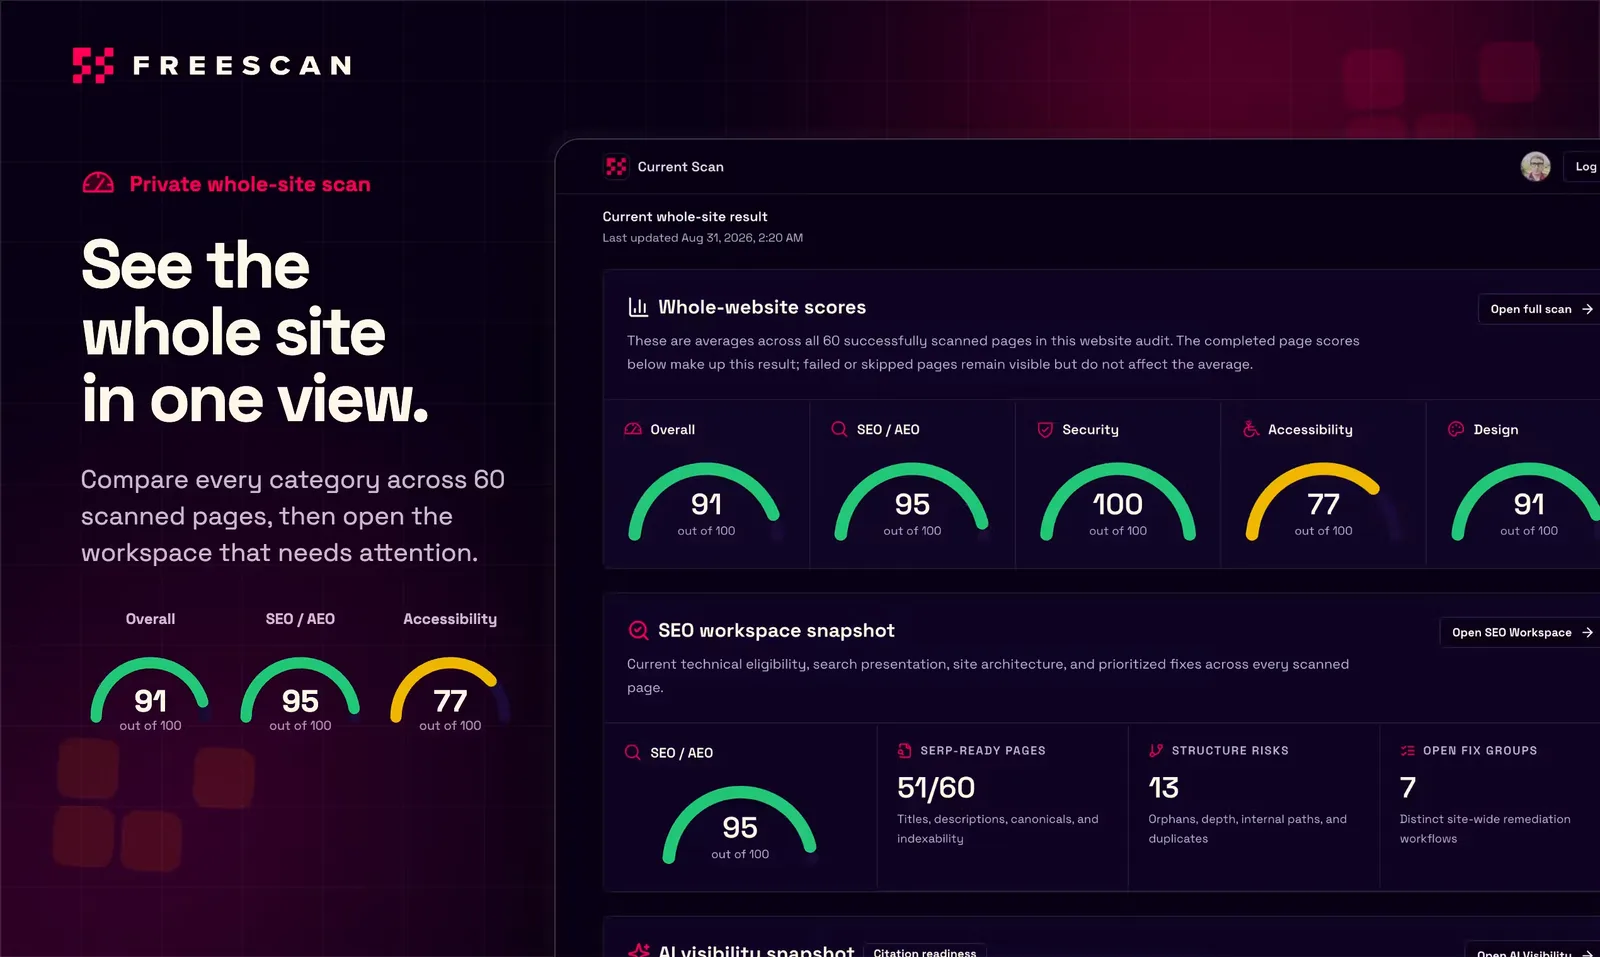Click the 95 gauge in the Whole-website scores SEO / AEO card
The height and width of the screenshot is (957, 1600).
(x=912, y=502)
